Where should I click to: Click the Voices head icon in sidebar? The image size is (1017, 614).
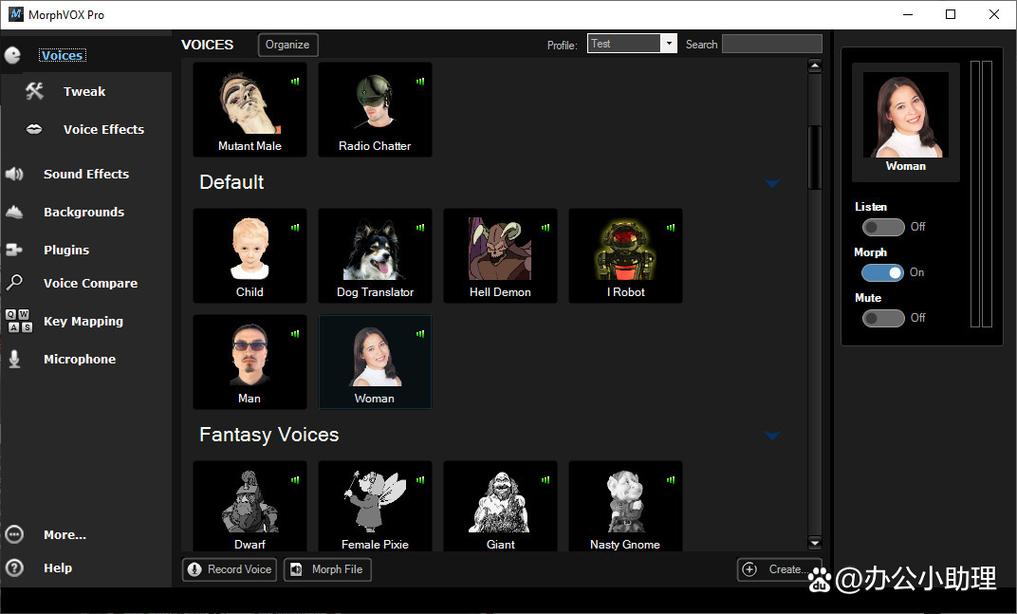click(12, 56)
